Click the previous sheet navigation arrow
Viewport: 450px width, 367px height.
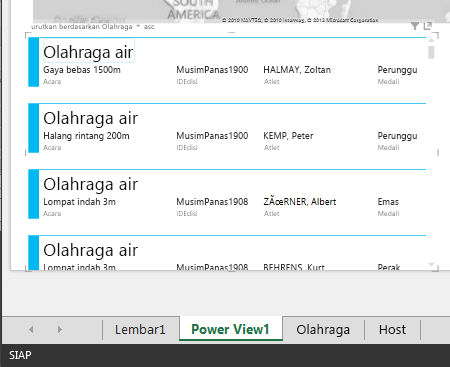pos(31,330)
